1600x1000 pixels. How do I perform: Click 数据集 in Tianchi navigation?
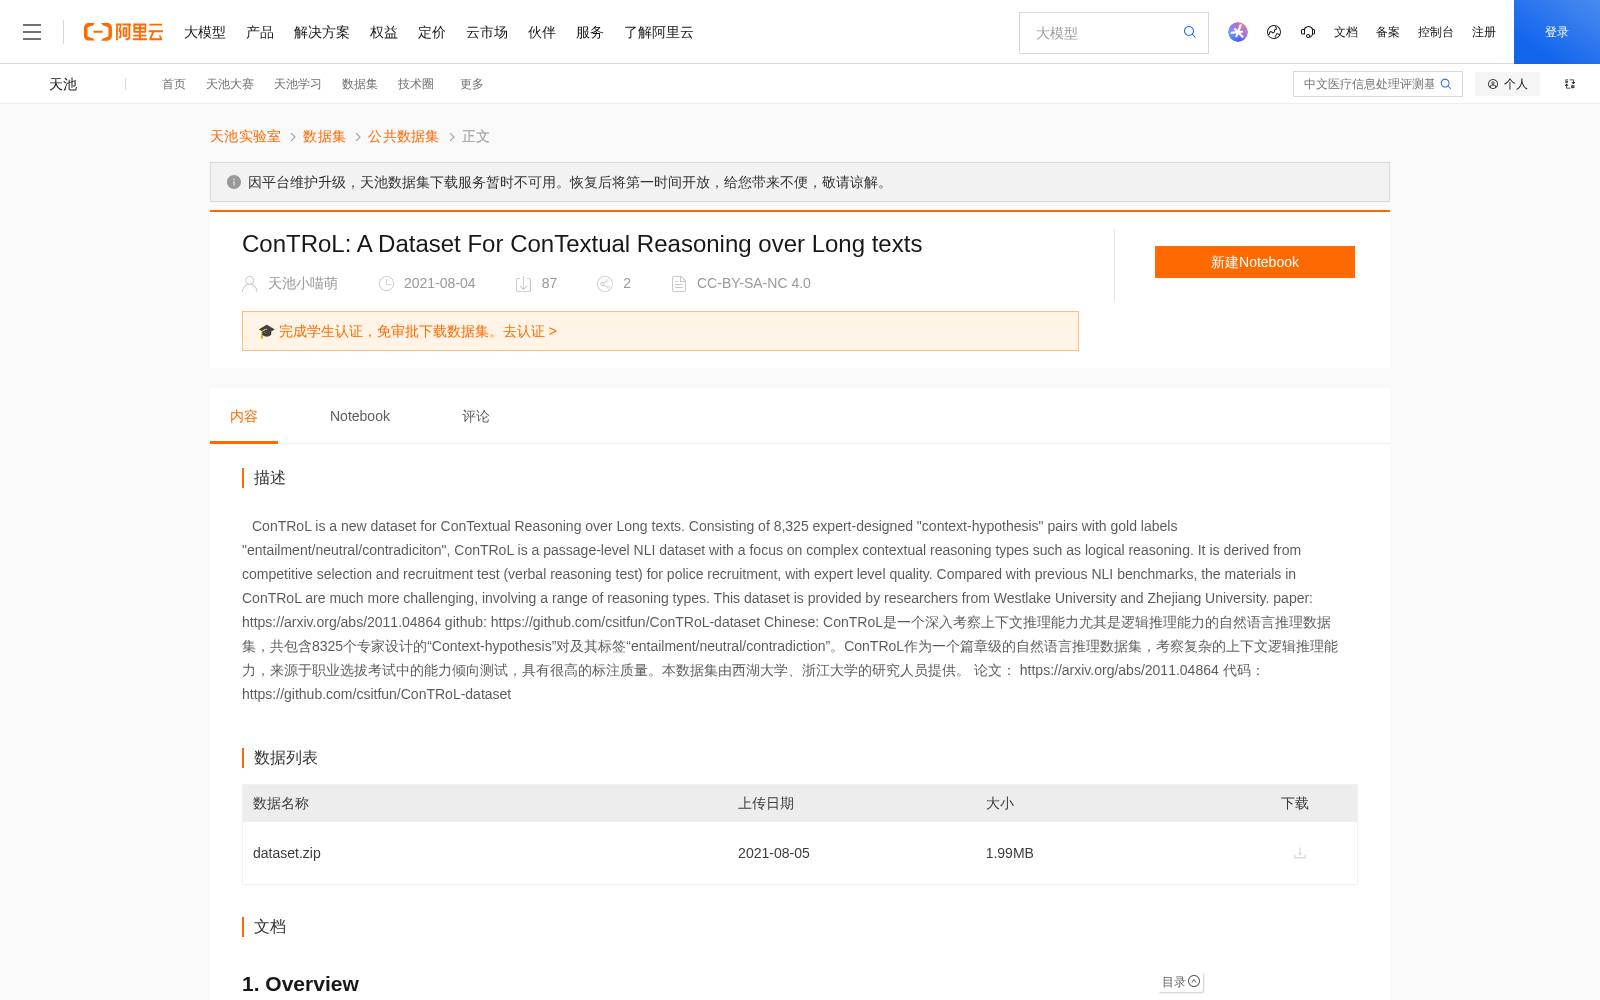[360, 84]
